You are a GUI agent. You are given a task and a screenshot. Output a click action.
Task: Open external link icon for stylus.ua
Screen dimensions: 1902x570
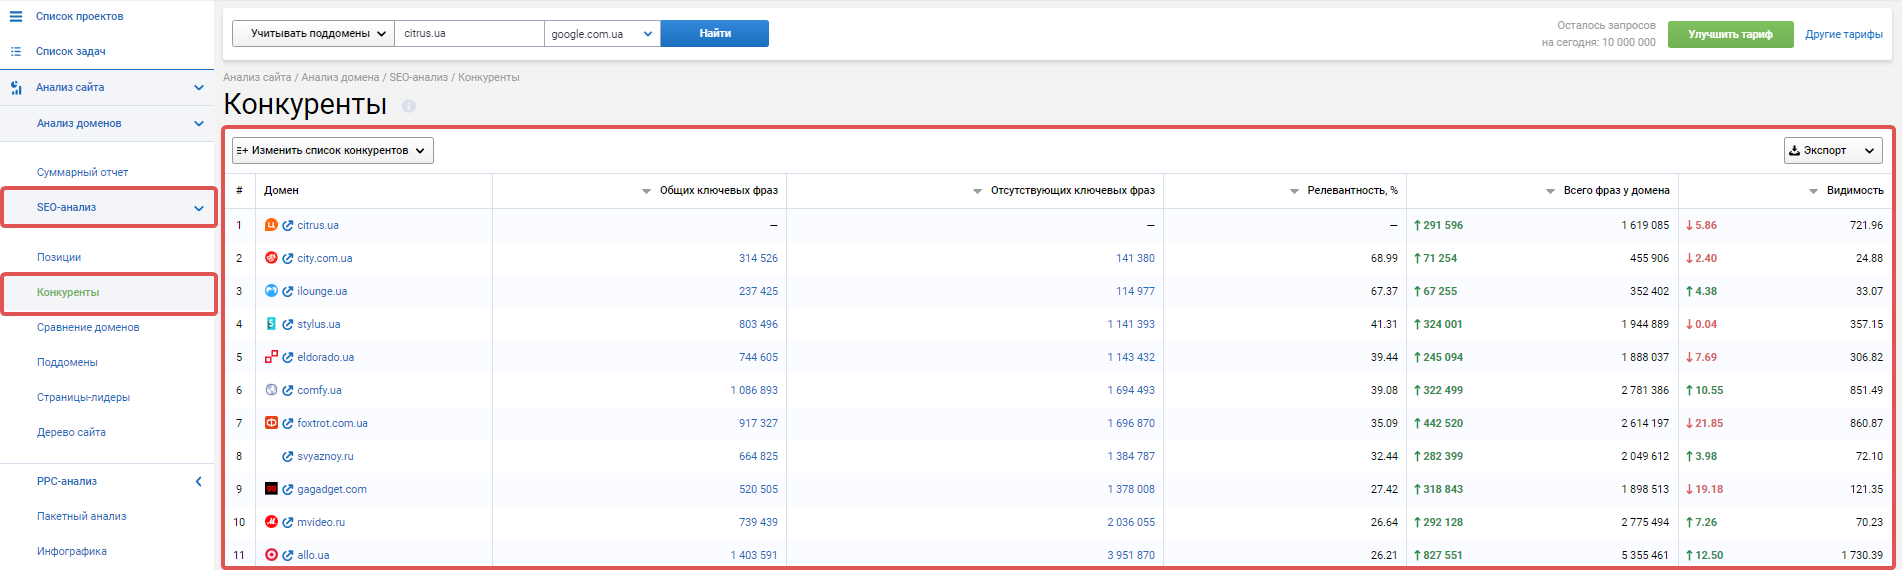point(288,325)
